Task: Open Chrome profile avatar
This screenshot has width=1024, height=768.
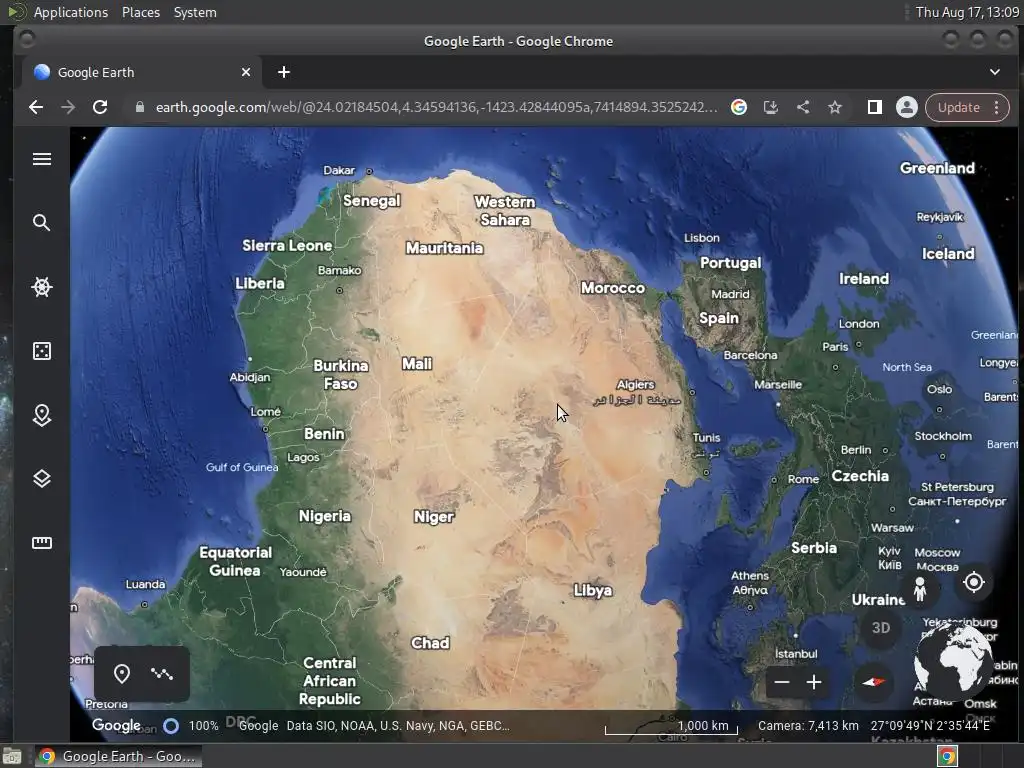Action: 906,107
